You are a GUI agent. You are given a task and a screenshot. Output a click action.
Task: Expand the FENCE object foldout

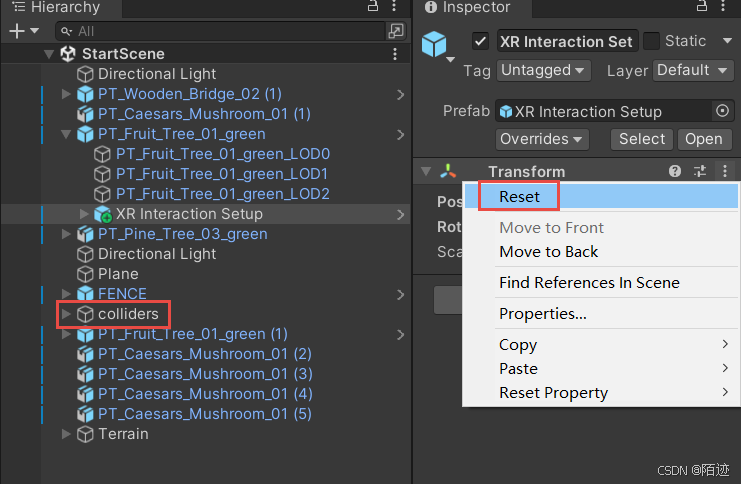click(x=66, y=294)
